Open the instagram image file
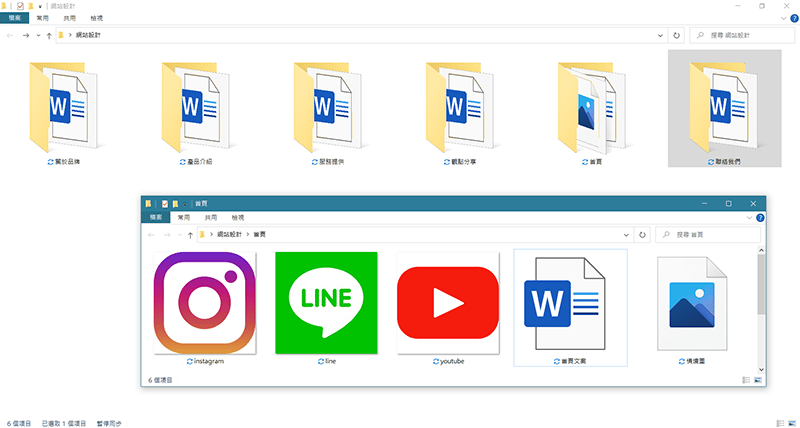Image resolution: width=800 pixels, height=428 pixels. point(204,304)
